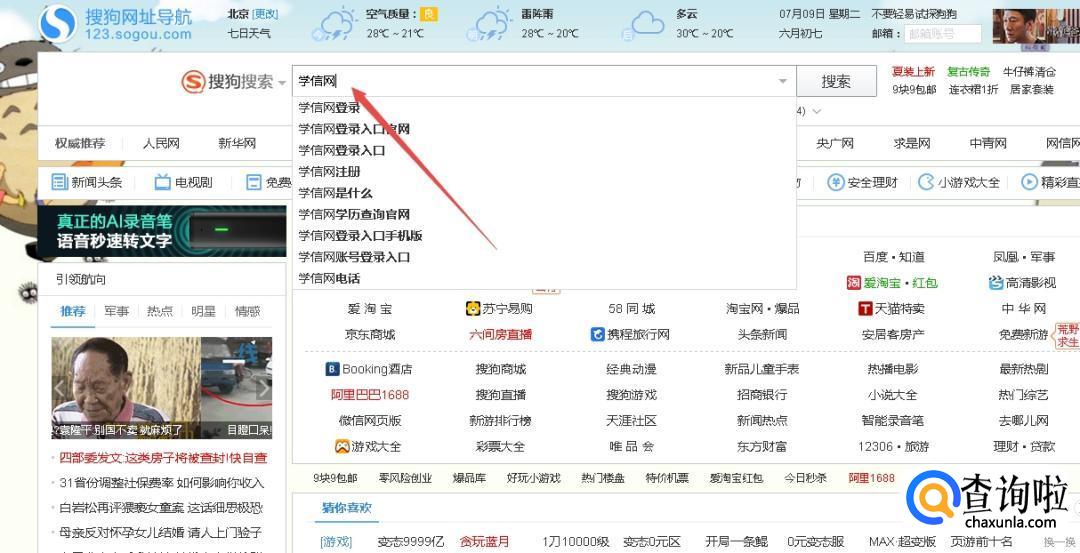
Task: Click the previous arrow on news carousel
Action: (x=61, y=388)
